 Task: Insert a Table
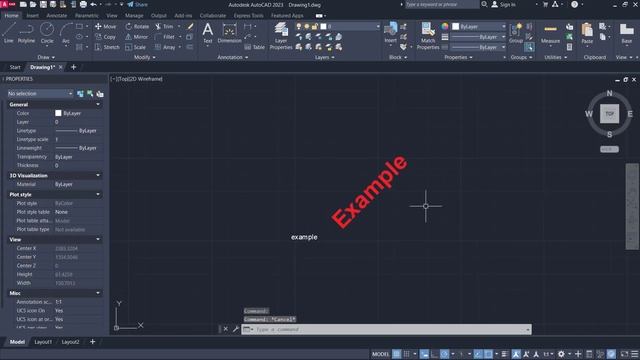(255, 47)
